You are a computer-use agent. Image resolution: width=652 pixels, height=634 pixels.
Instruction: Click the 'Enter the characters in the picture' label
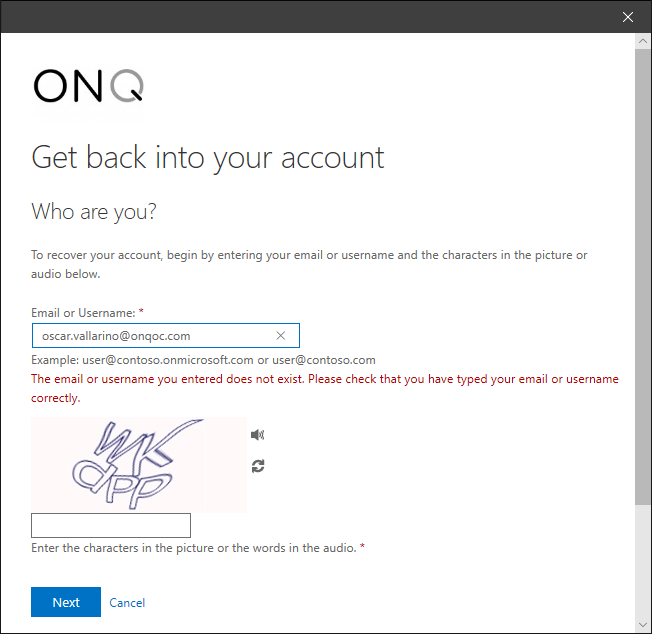pyautogui.click(x=194, y=548)
